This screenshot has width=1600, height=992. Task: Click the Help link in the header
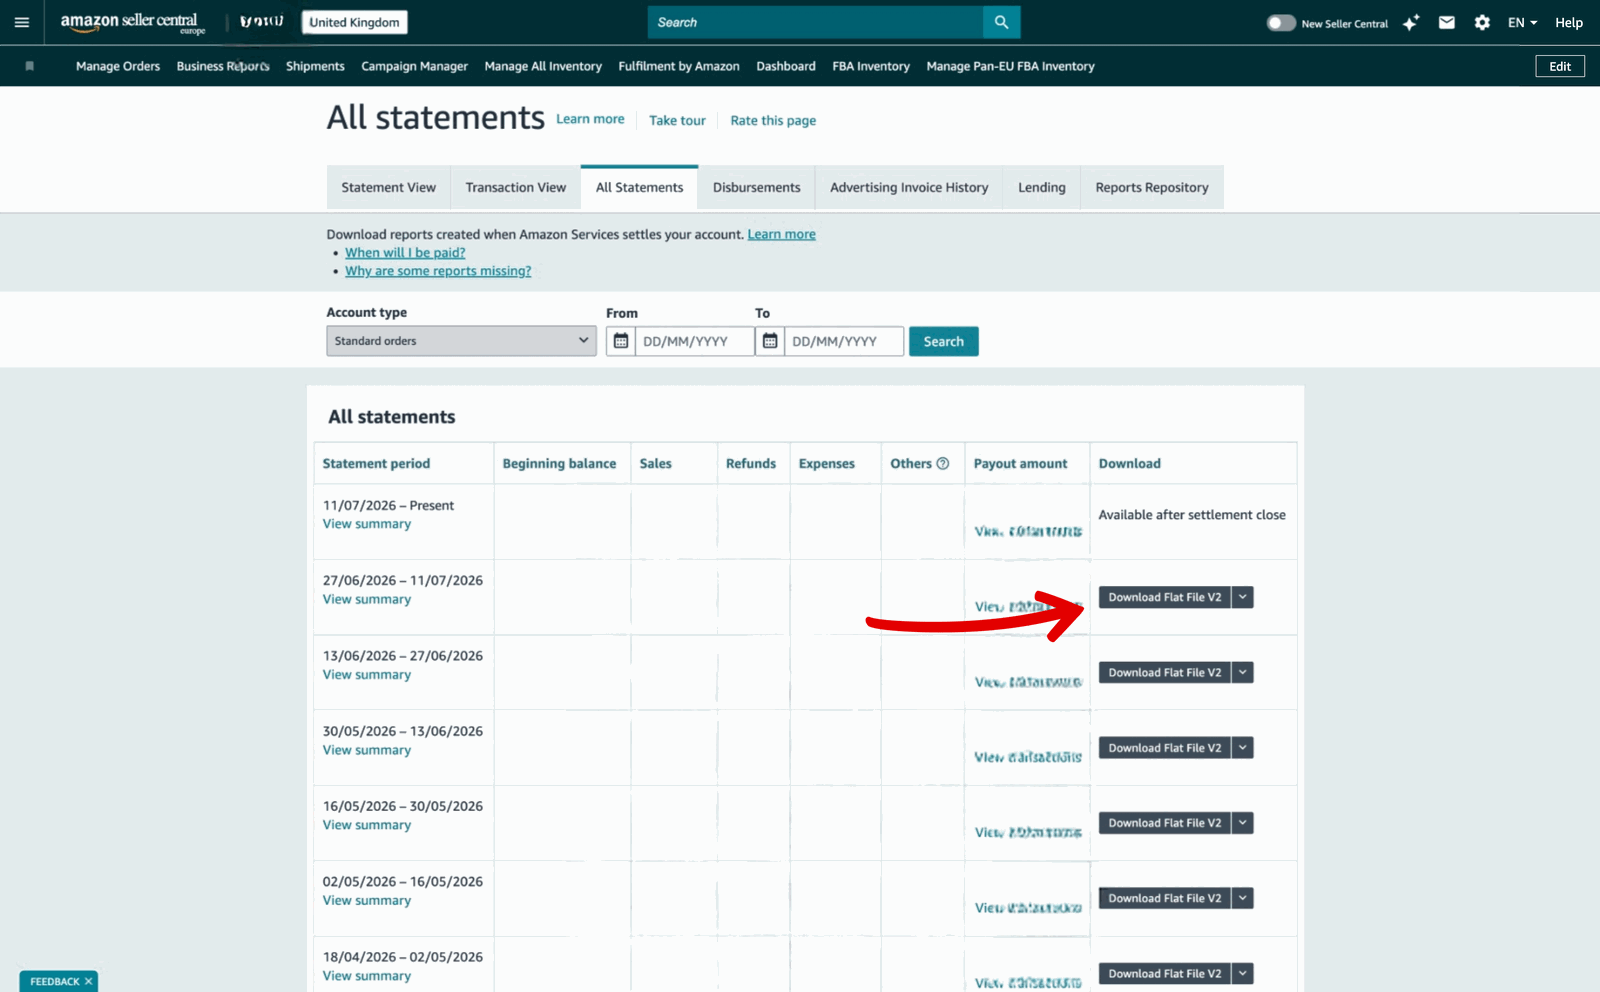pyautogui.click(x=1569, y=22)
